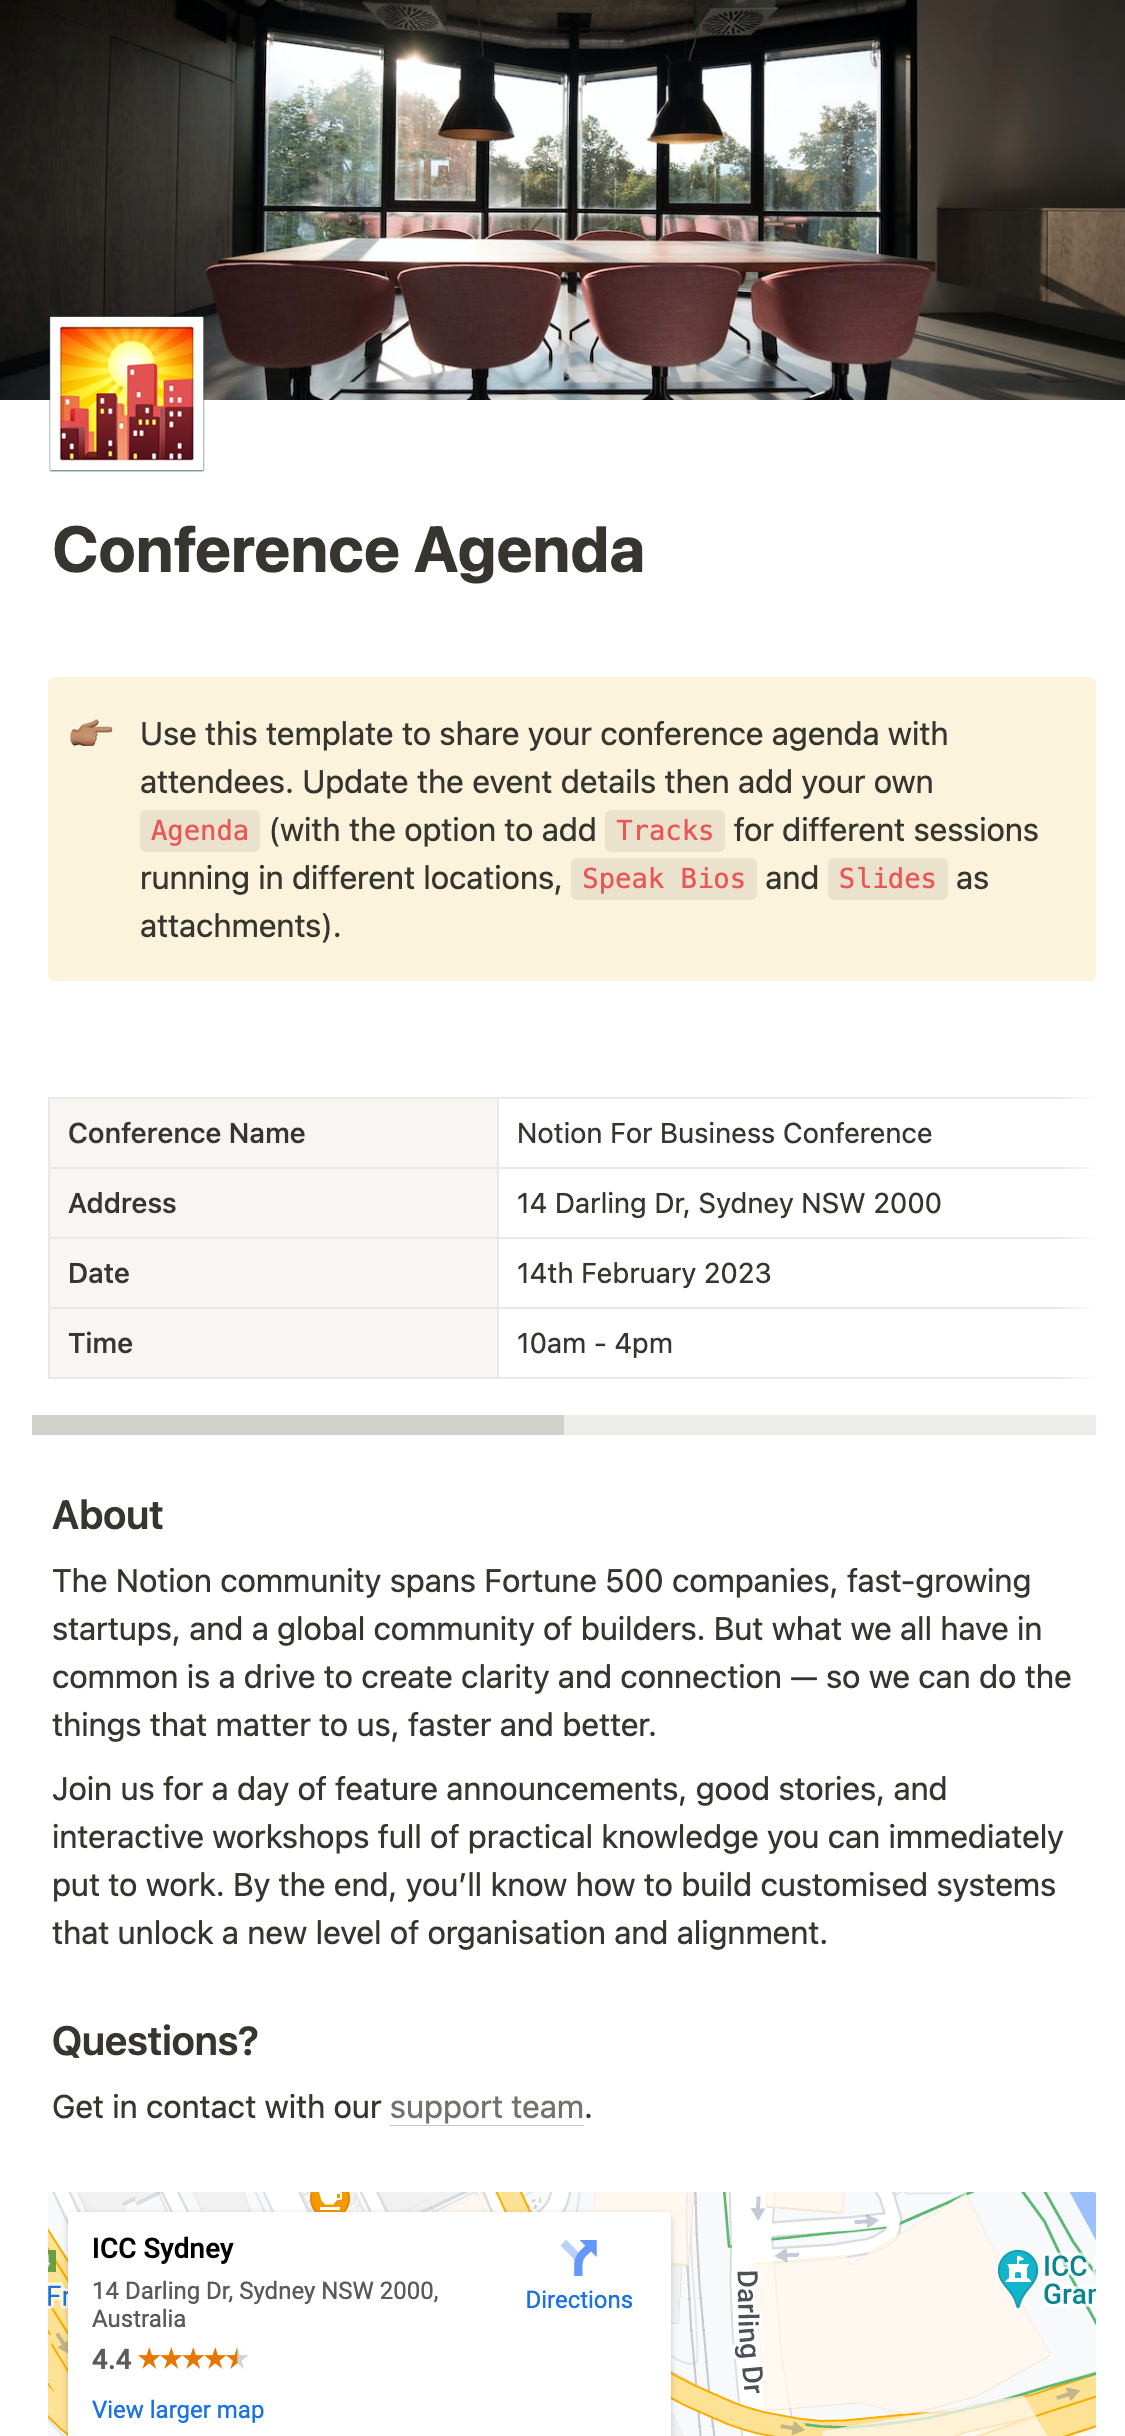Viewport: 1125px width, 2436px height.
Task: Open the support team link
Action: [x=486, y=2107]
